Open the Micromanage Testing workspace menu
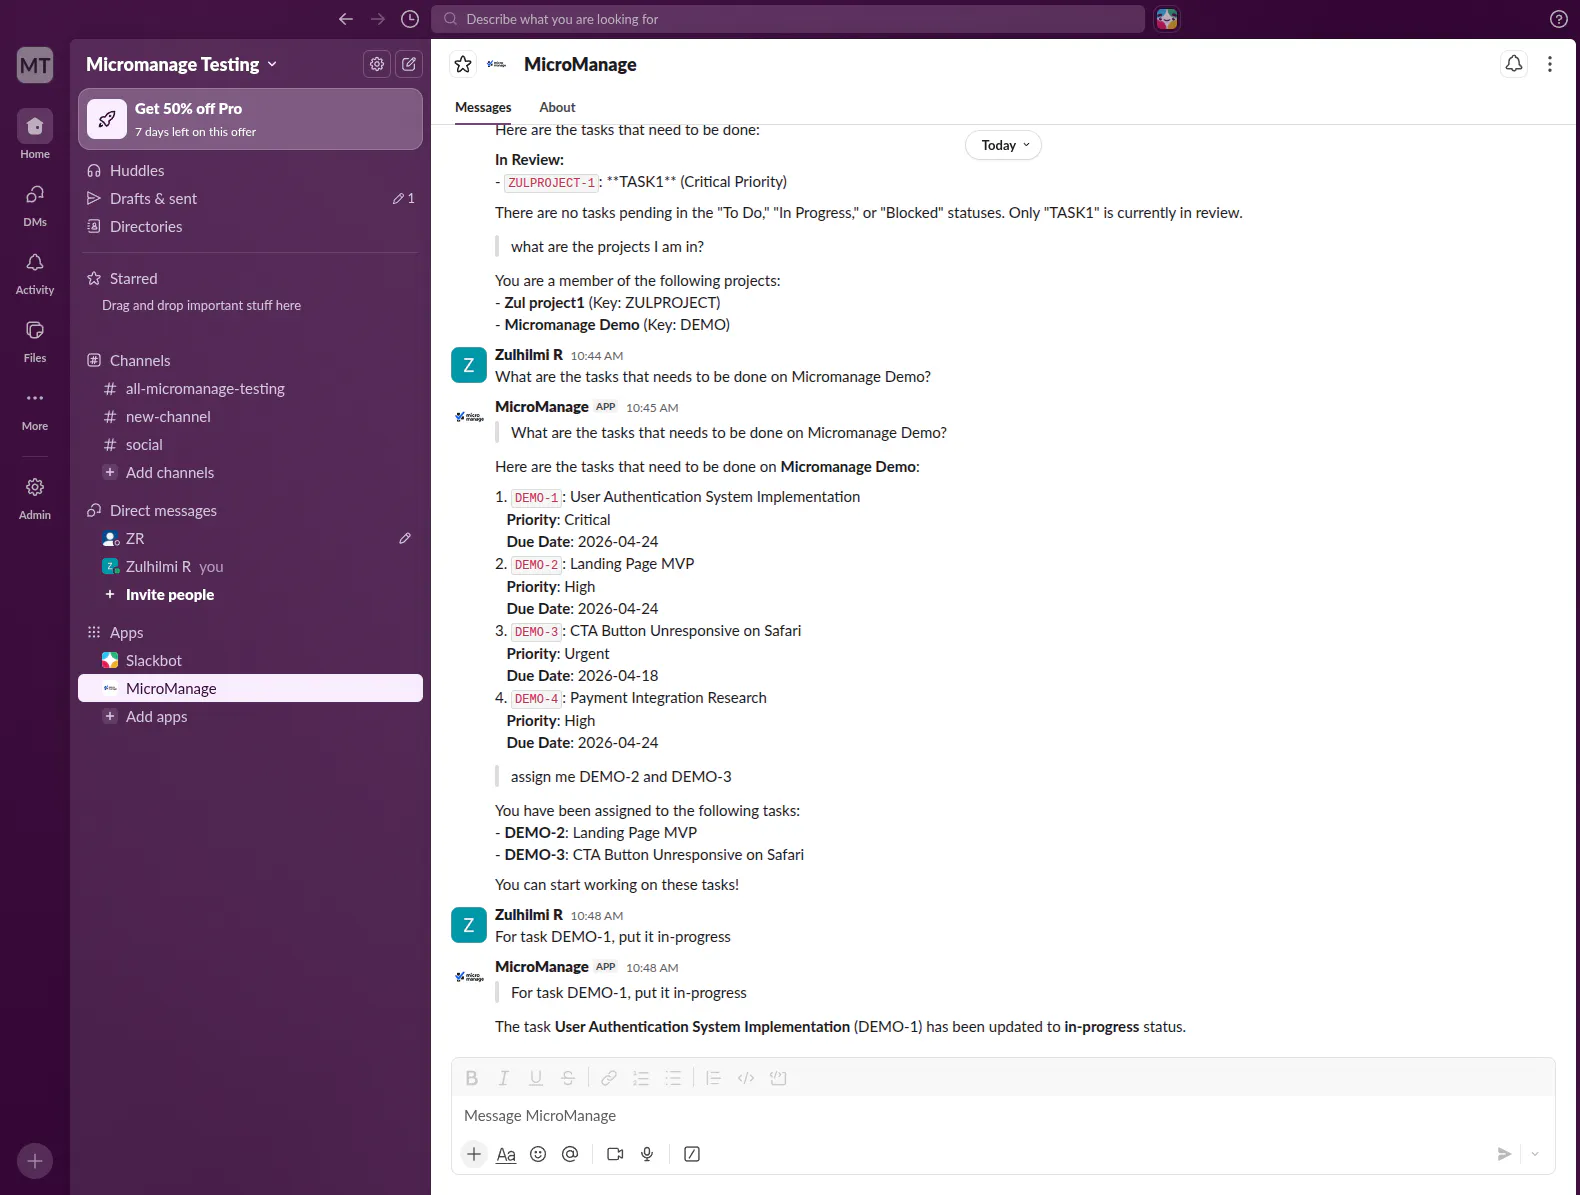 [181, 64]
